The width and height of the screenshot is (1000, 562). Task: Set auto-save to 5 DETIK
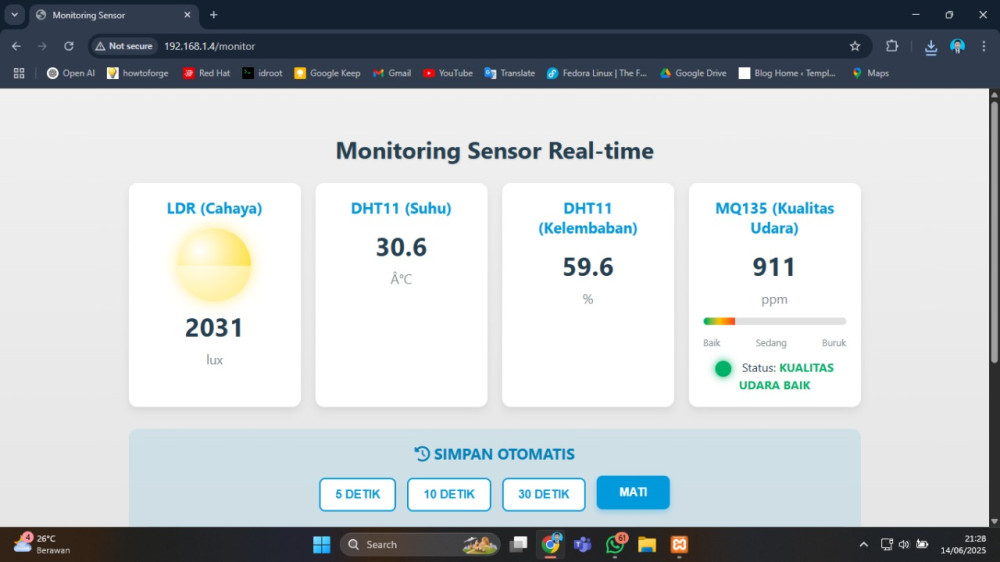[357, 494]
